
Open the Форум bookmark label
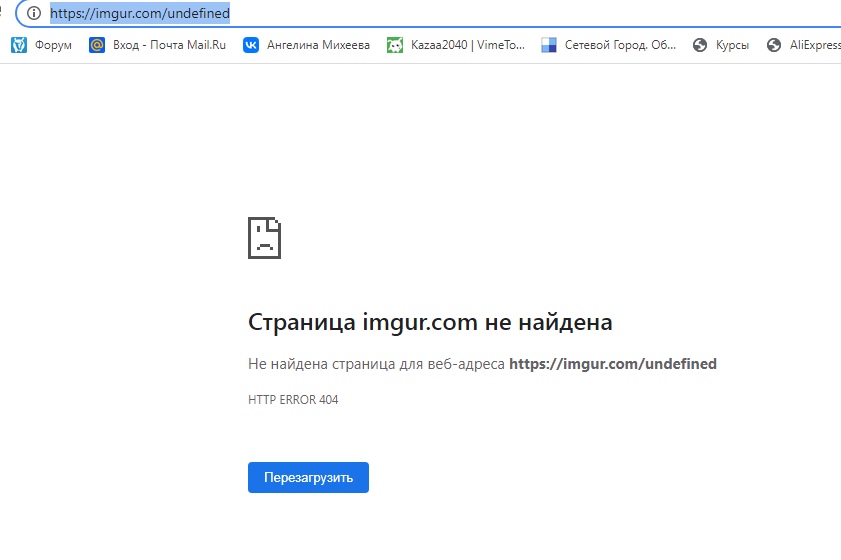coord(53,45)
